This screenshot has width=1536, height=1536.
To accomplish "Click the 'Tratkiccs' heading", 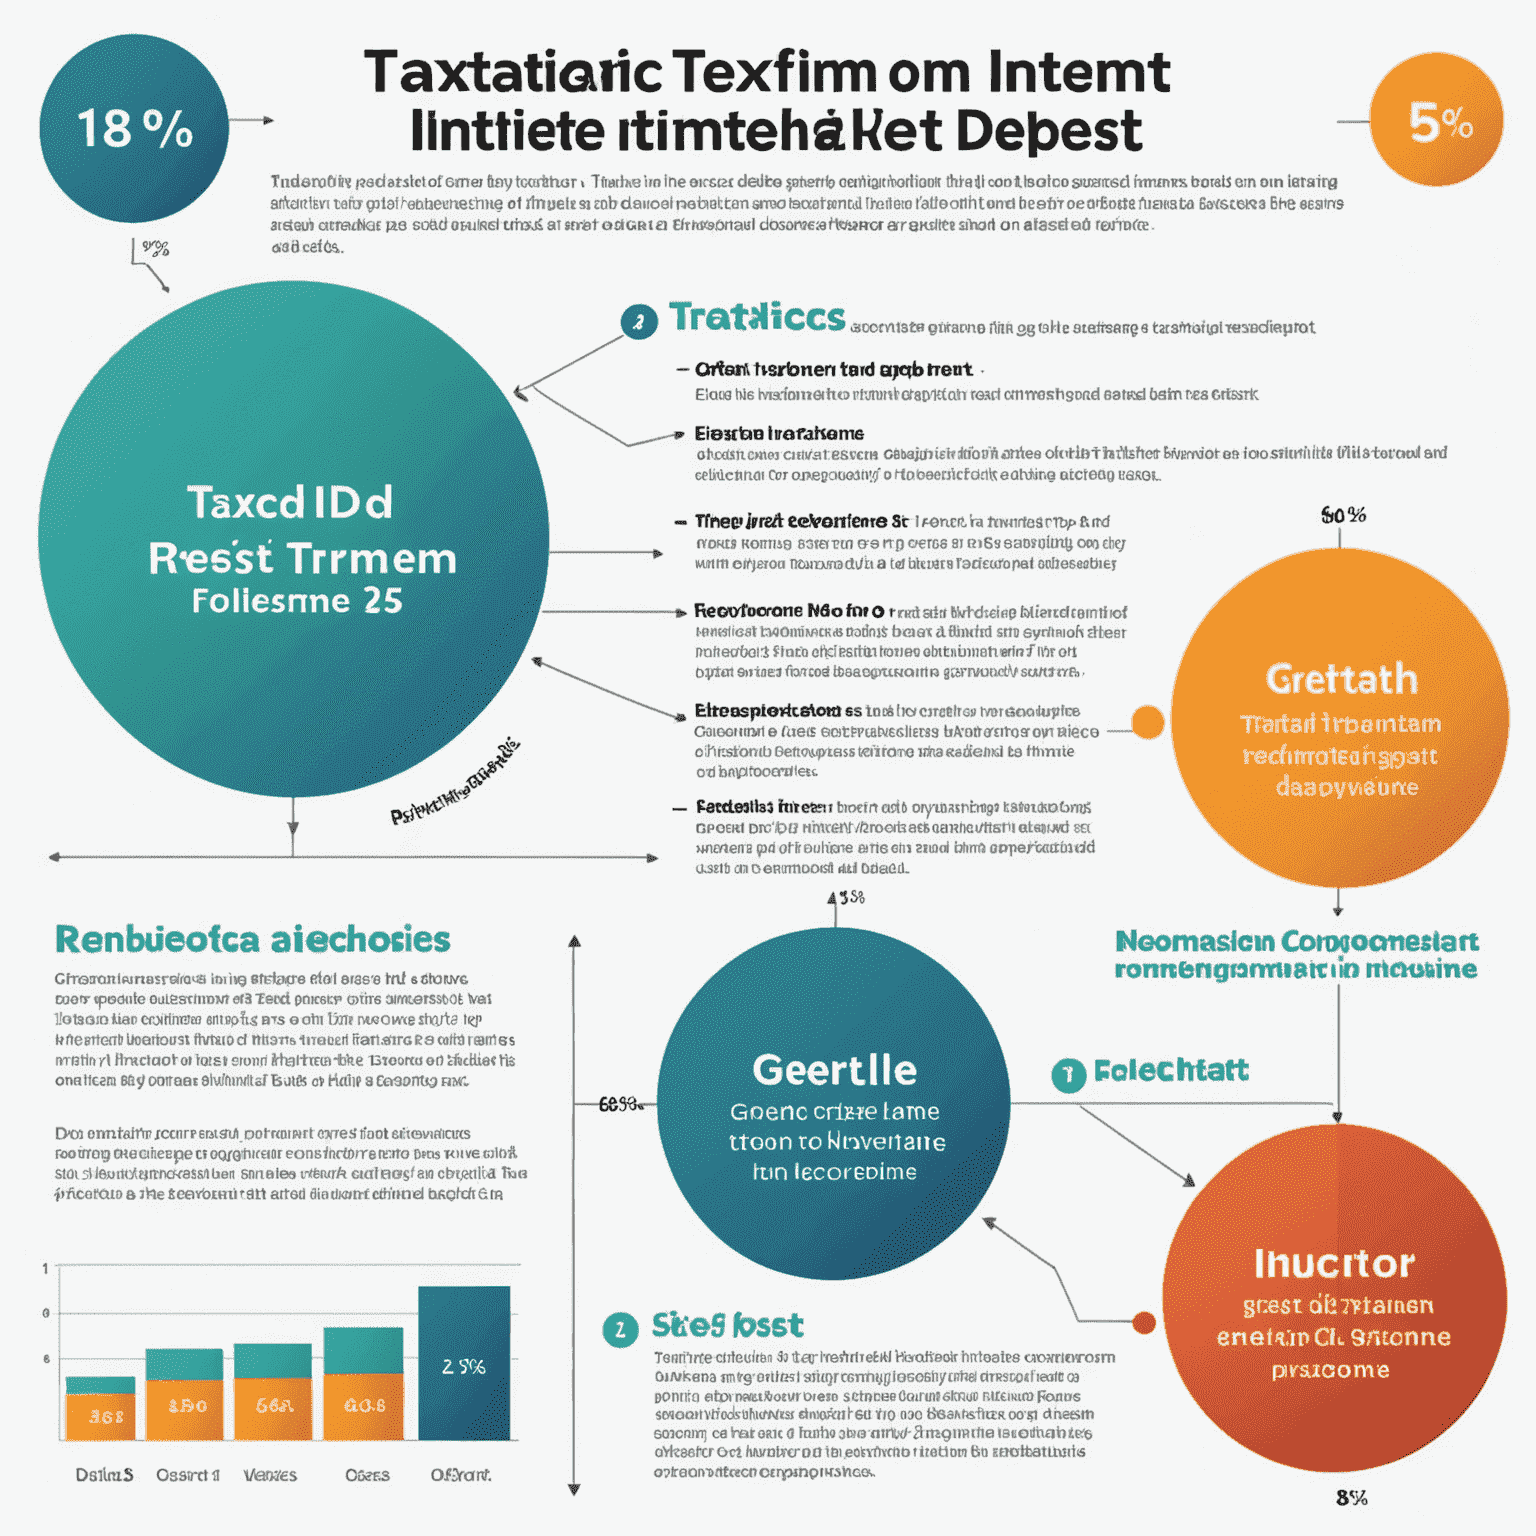I will [757, 317].
